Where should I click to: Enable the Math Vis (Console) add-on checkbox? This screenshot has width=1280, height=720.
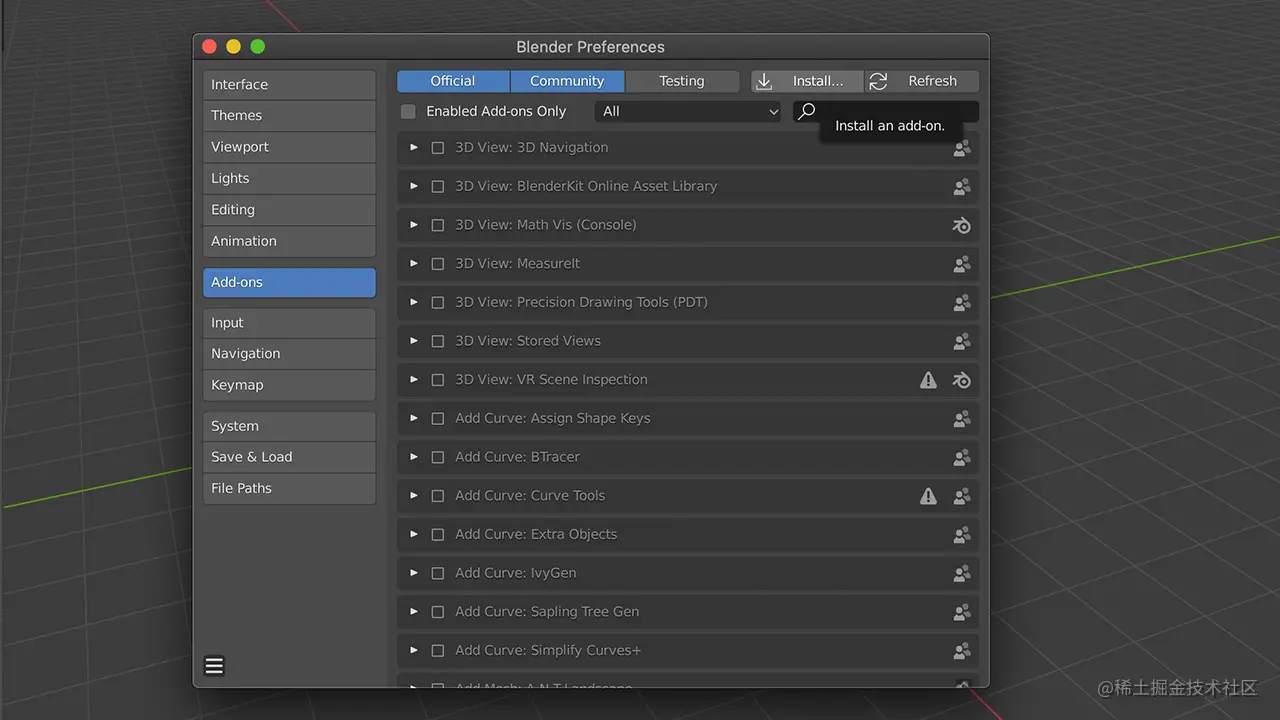point(438,225)
